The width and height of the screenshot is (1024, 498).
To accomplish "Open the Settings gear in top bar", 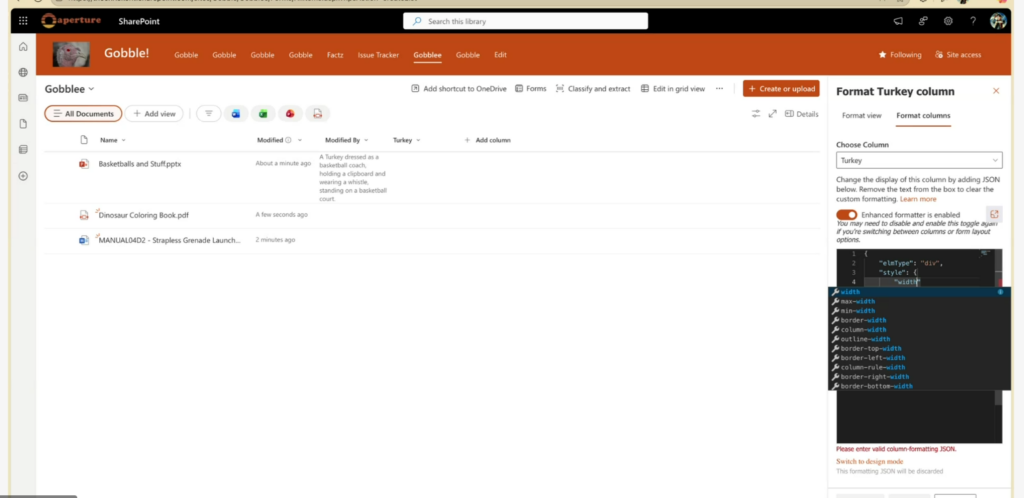I will pyautogui.click(x=948, y=21).
